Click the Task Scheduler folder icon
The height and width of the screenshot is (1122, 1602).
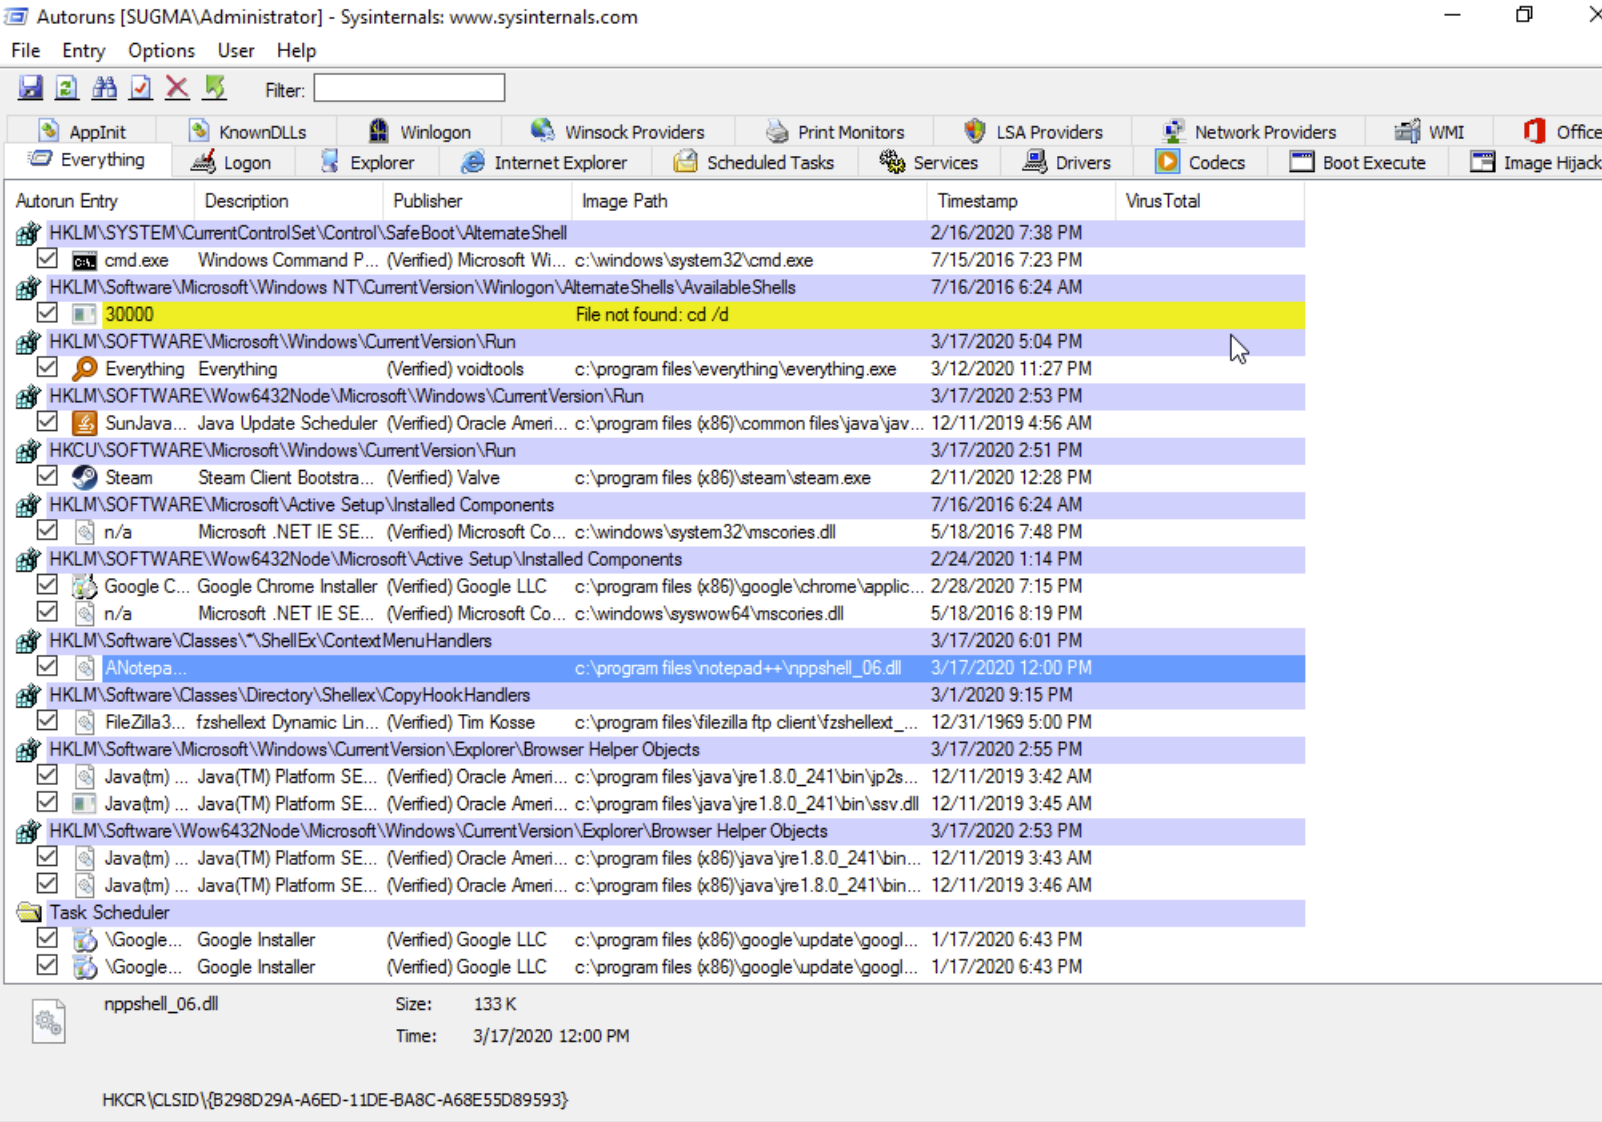click(x=29, y=913)
